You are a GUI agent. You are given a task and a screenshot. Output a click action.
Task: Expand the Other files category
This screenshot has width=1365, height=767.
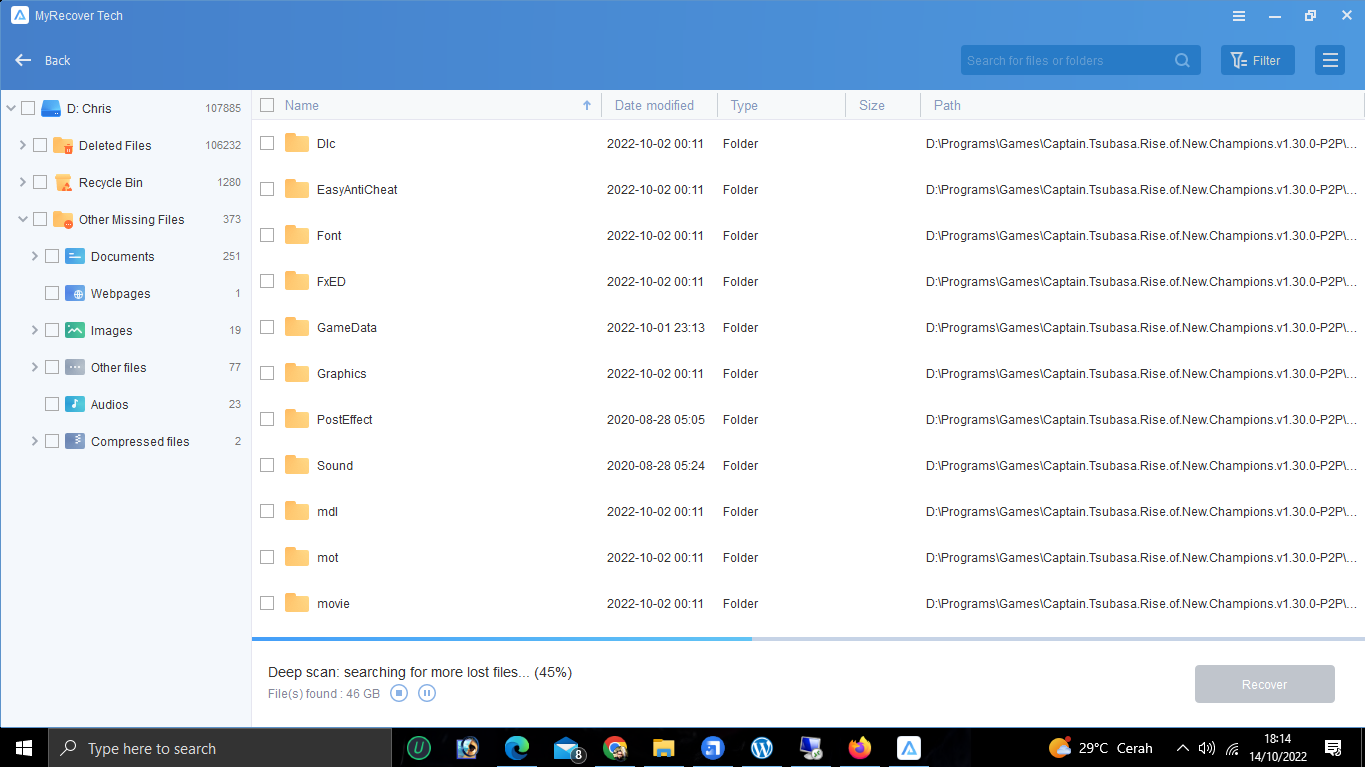coord(35,367)
